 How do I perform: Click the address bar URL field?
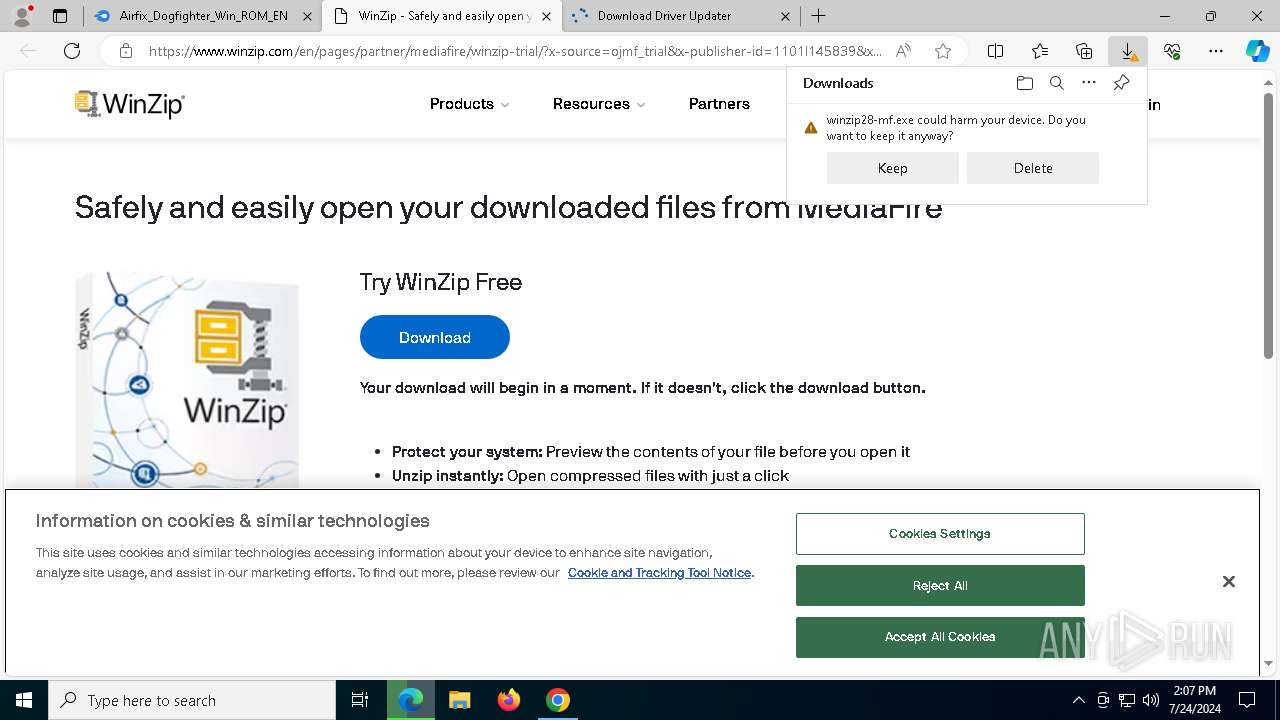coord(515,51)
